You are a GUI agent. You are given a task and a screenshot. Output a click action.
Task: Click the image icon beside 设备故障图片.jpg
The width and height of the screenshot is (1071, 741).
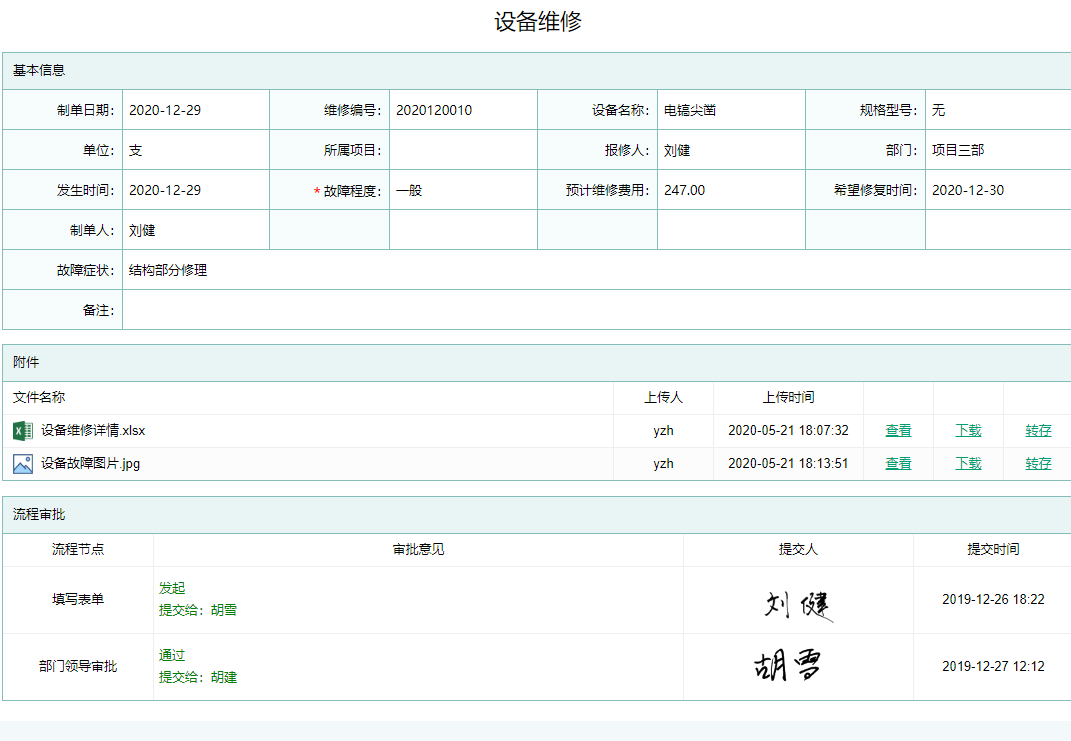[x=22, y=464]
